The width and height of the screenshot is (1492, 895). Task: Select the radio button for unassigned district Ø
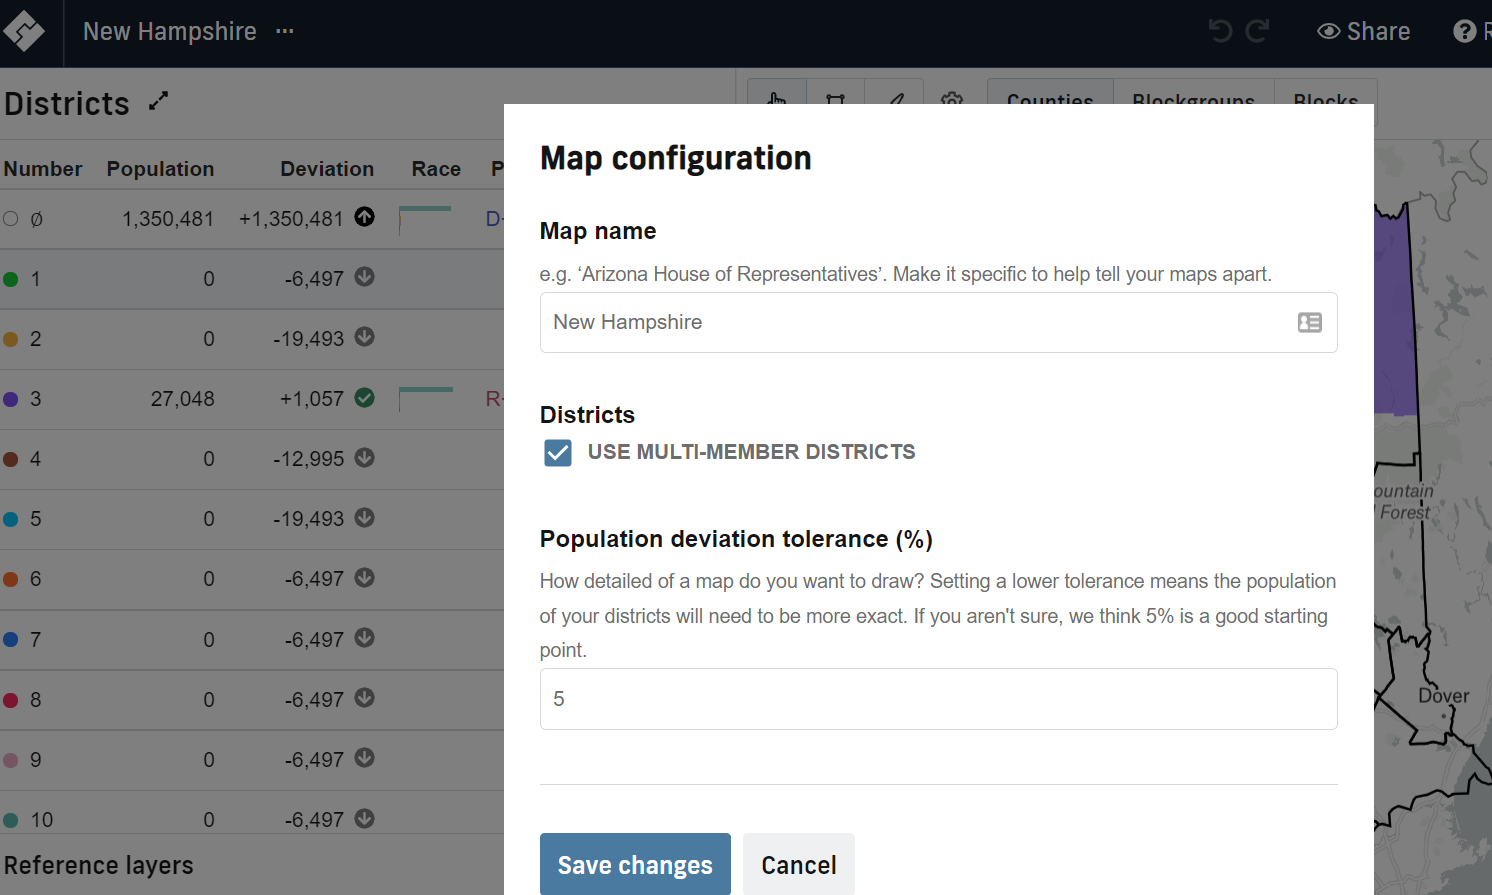pyautogui.click(x=9, y=218)
